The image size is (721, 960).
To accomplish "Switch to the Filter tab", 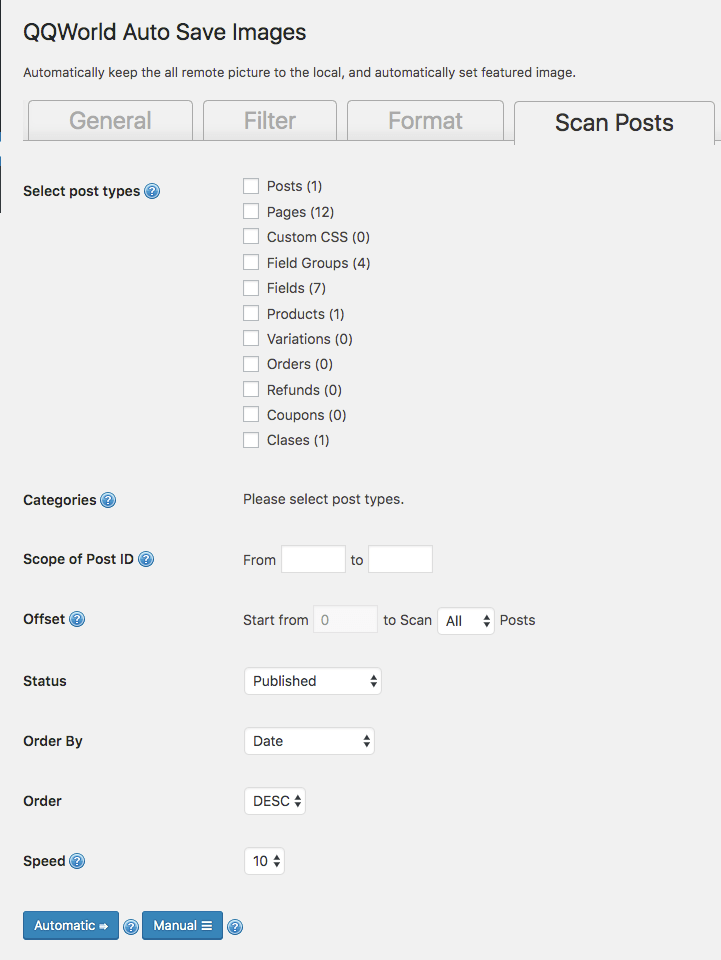I will pyautogui.click(x=269, y=121).
